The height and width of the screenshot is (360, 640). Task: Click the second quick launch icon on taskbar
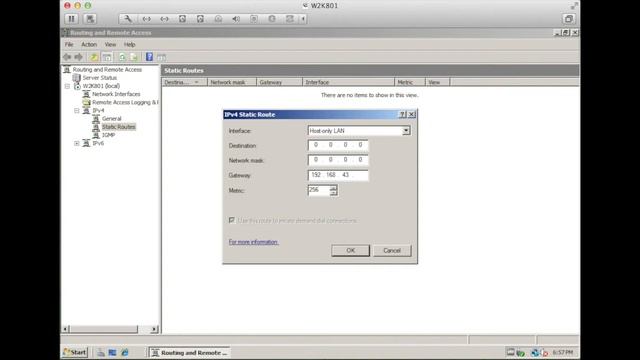click(x=113, y=353)
